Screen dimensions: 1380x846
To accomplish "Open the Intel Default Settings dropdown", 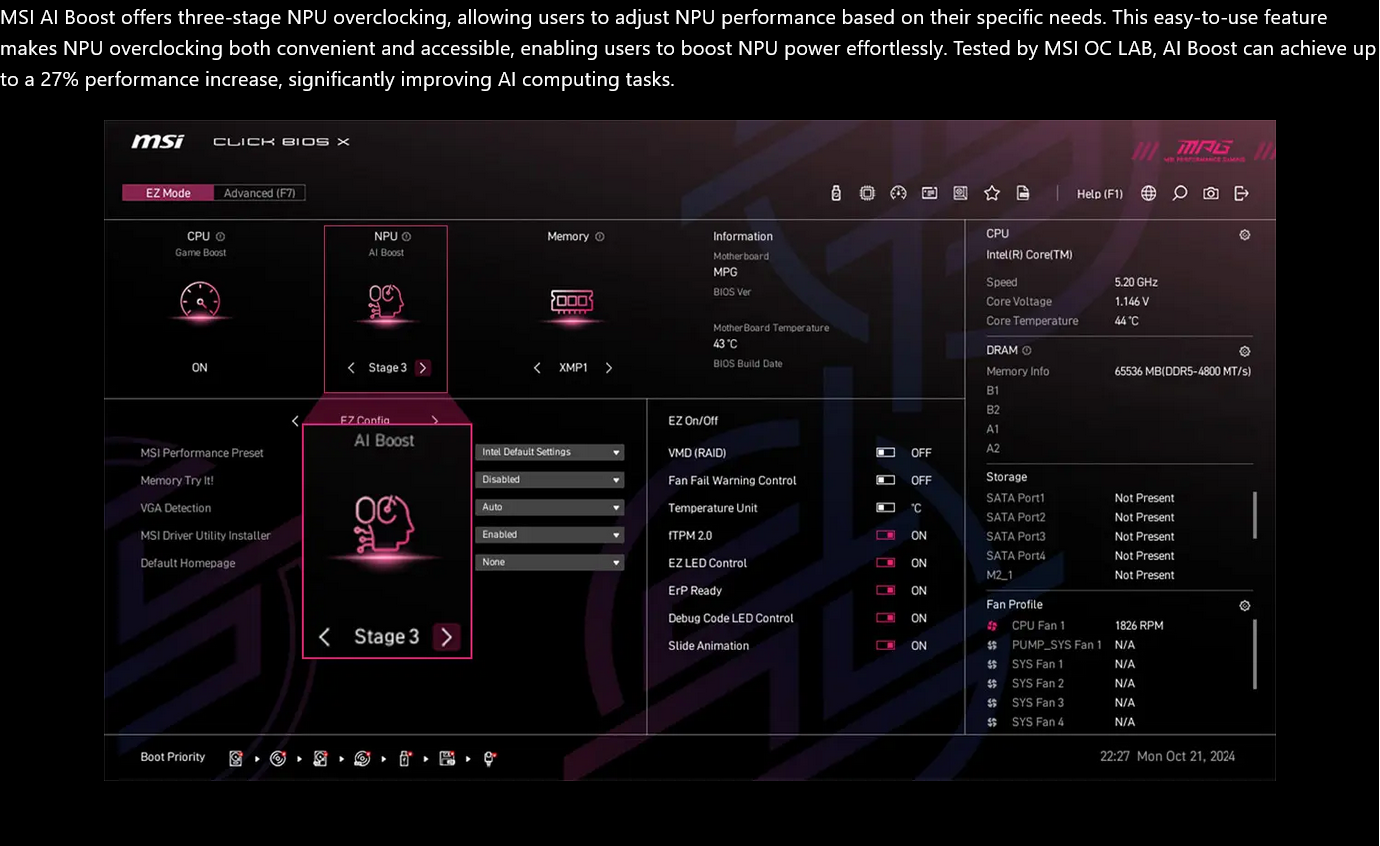I will click(x=549, y=452).
